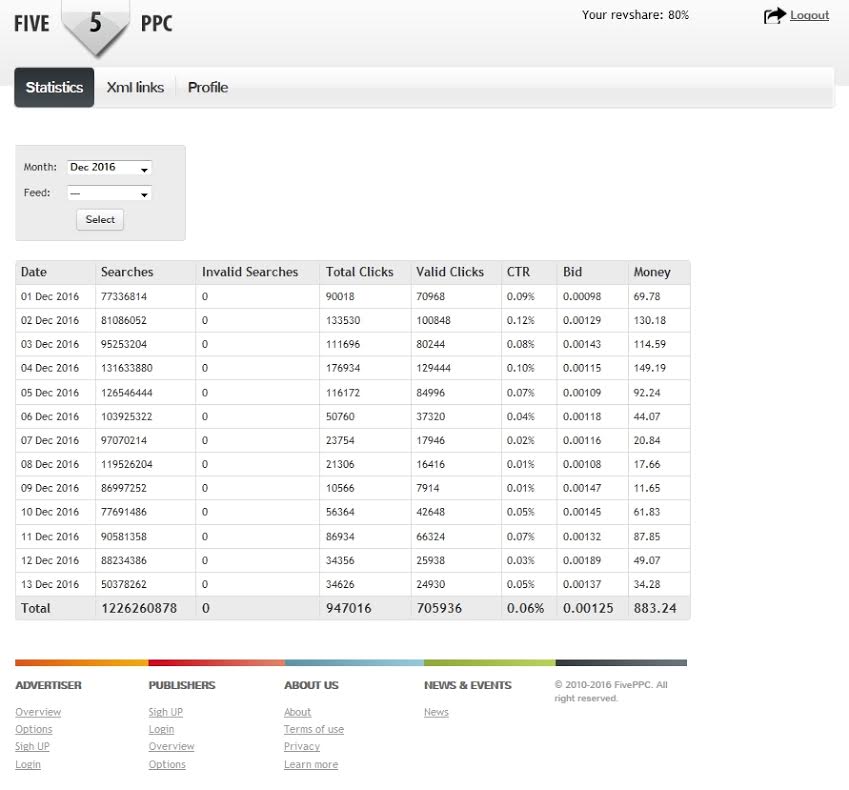This screenshot has height=790, width=849.
Task: Click the logout arrow icon
Action: click(775, 15)
